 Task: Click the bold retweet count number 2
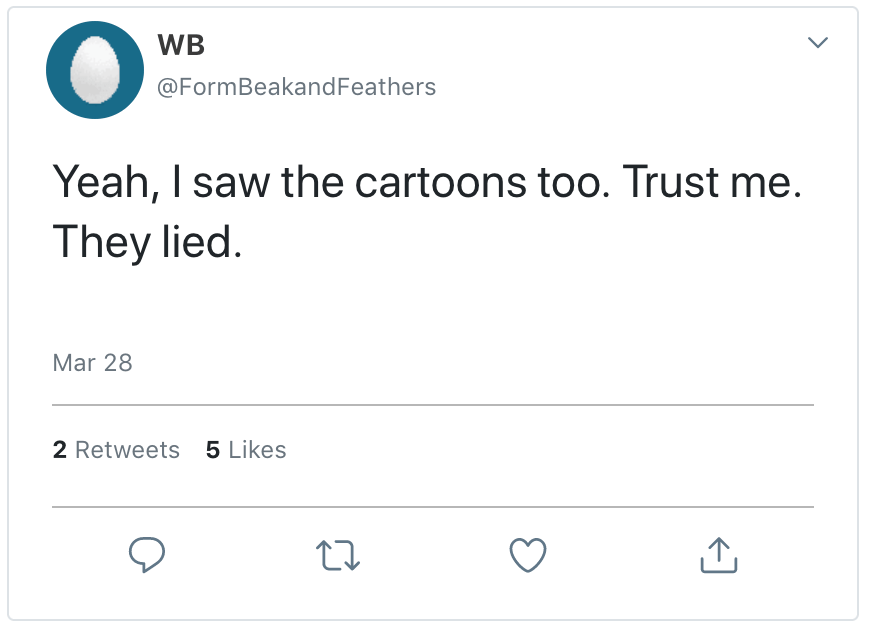click(x=59, y=450)
